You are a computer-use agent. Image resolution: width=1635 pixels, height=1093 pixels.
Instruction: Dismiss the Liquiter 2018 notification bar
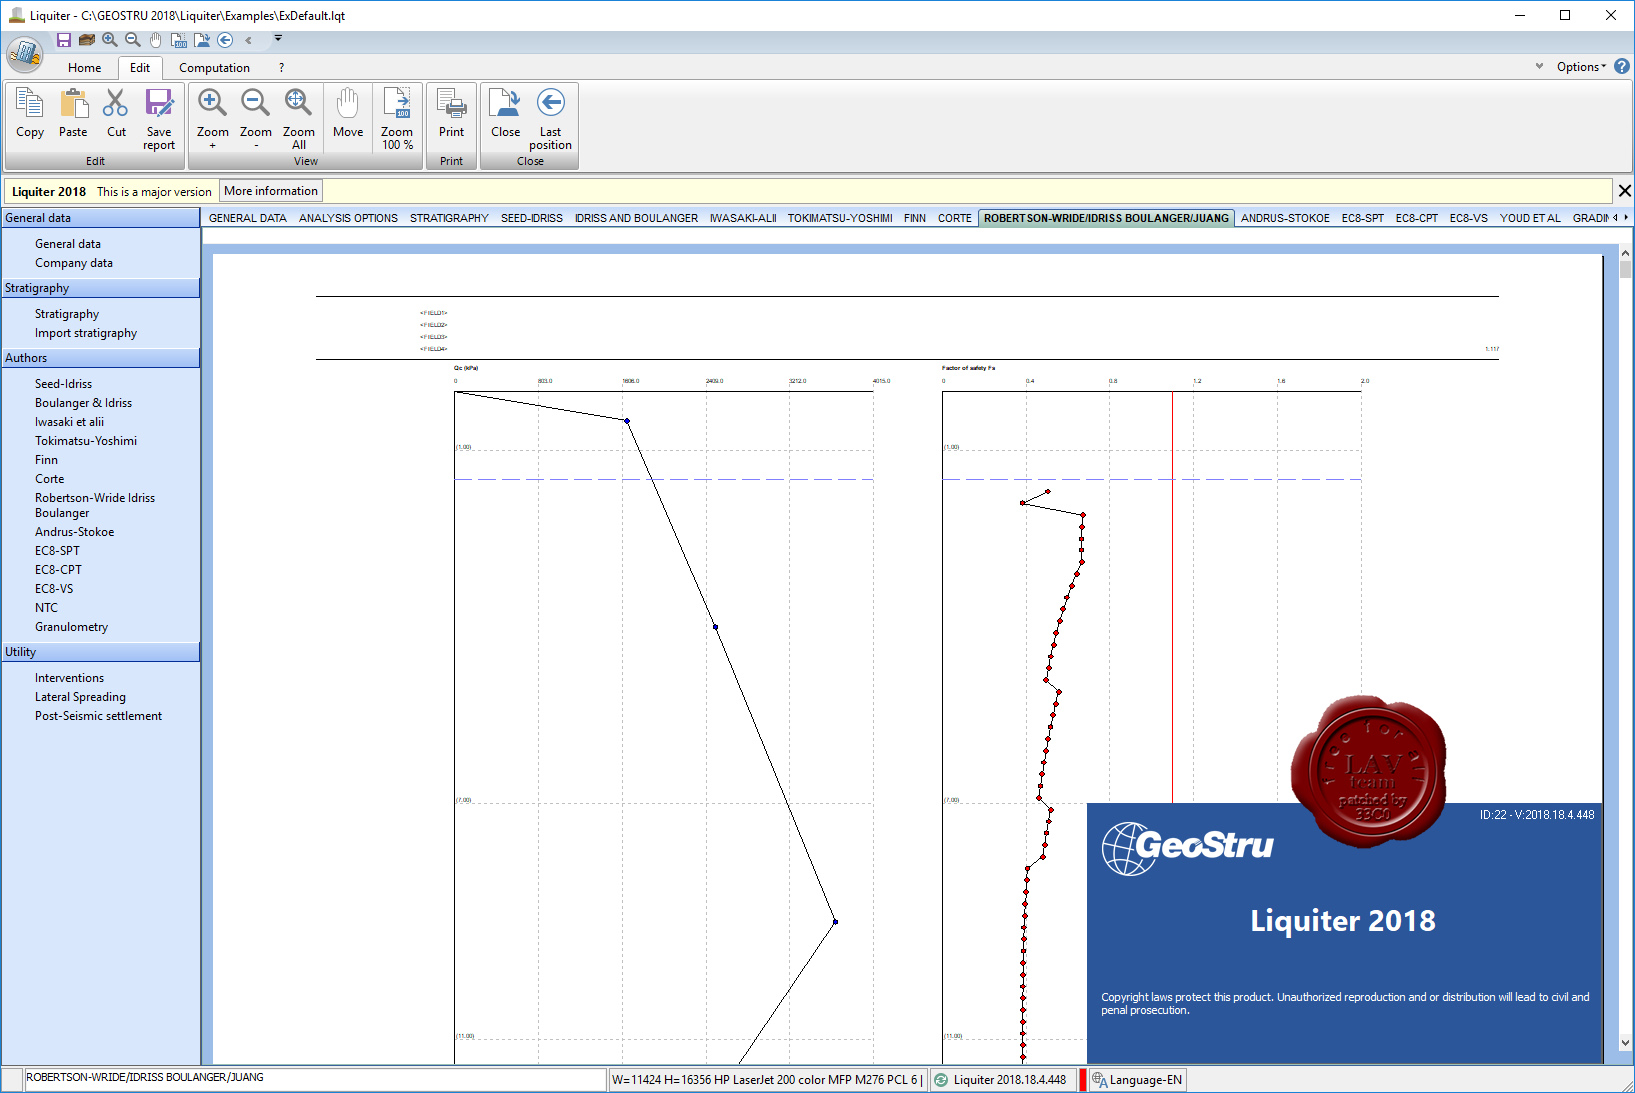pyautogui.click(x=1624, y=191)
